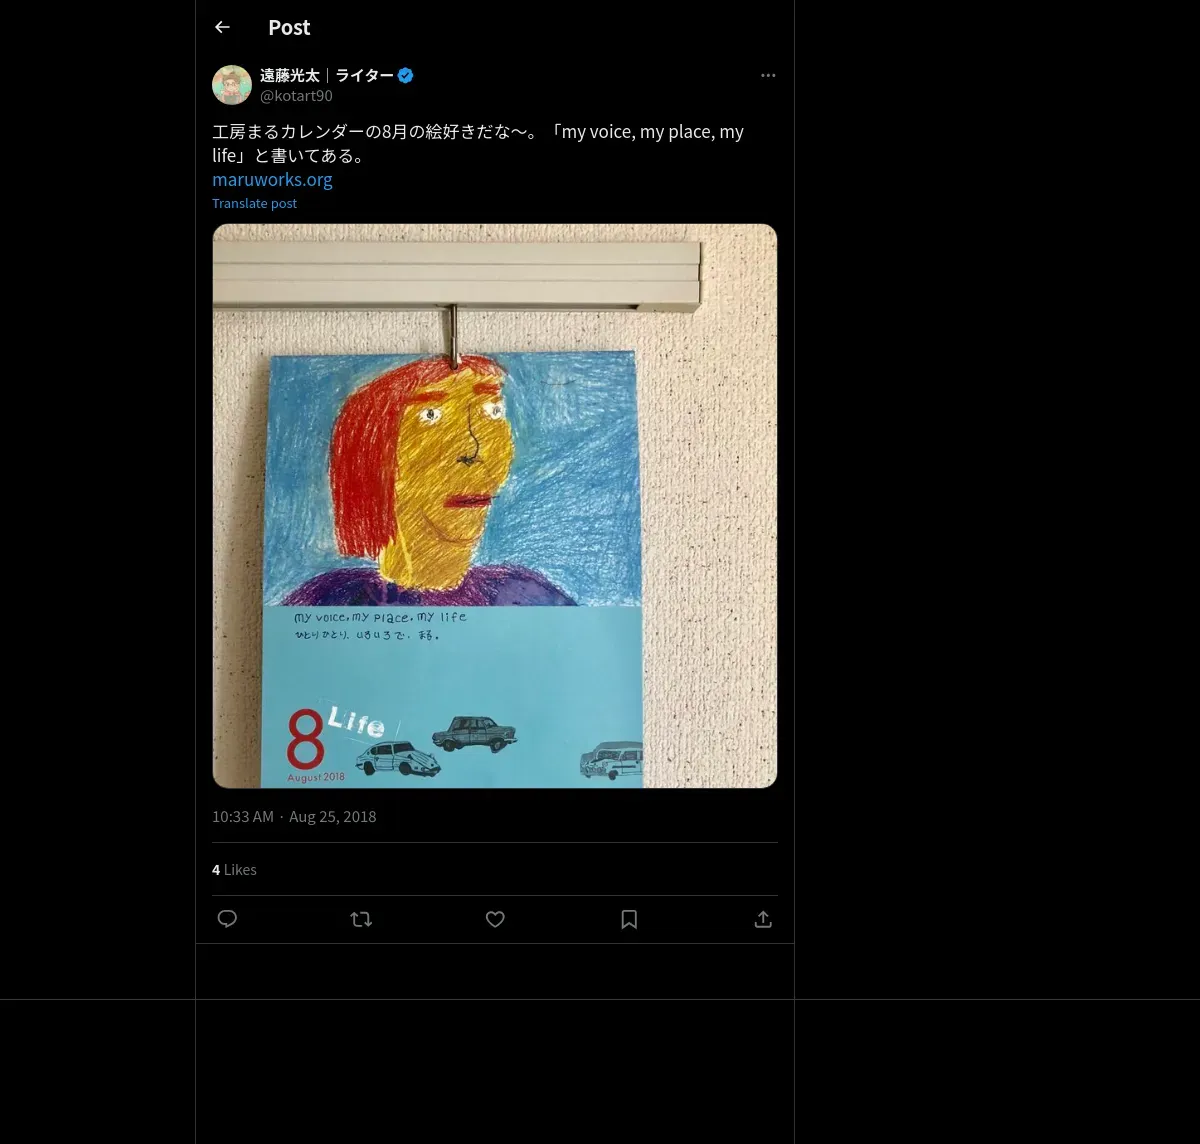Click the blue verified badge
The height and width of the screenshot is (1144, 1200).
click(405, 75)
